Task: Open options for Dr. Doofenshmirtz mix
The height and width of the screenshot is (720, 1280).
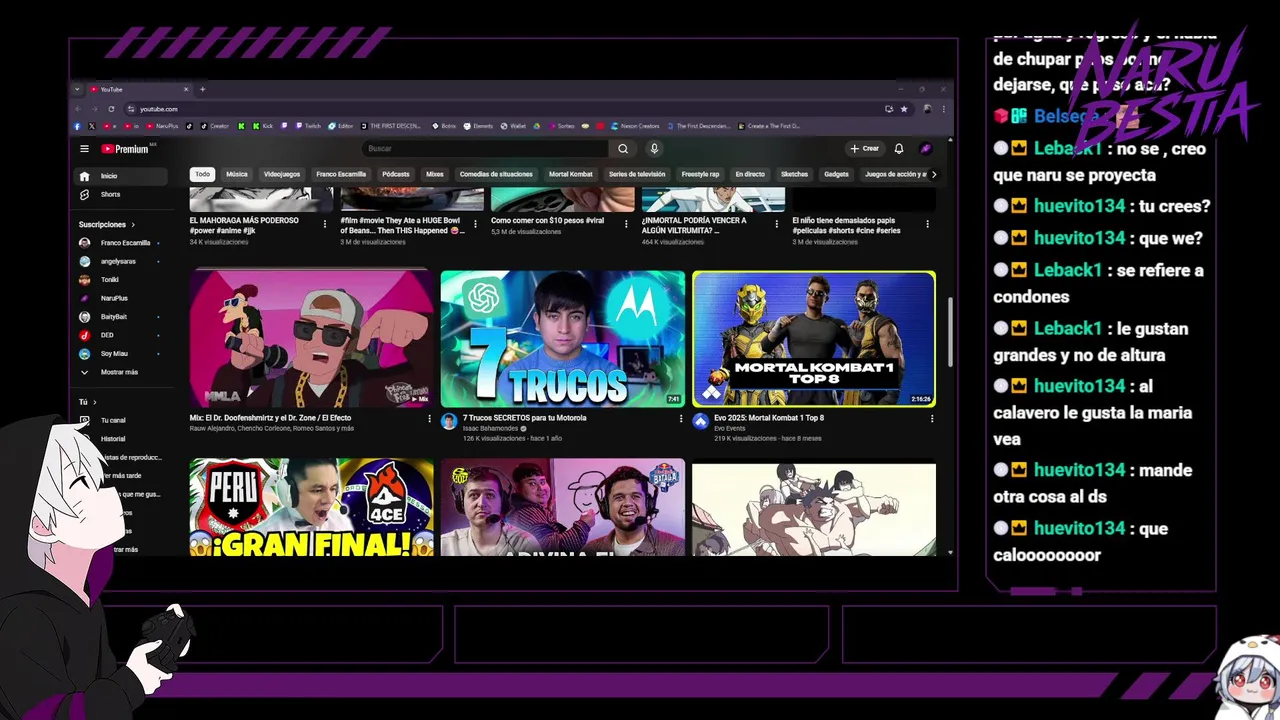Action: coord(430,419)
